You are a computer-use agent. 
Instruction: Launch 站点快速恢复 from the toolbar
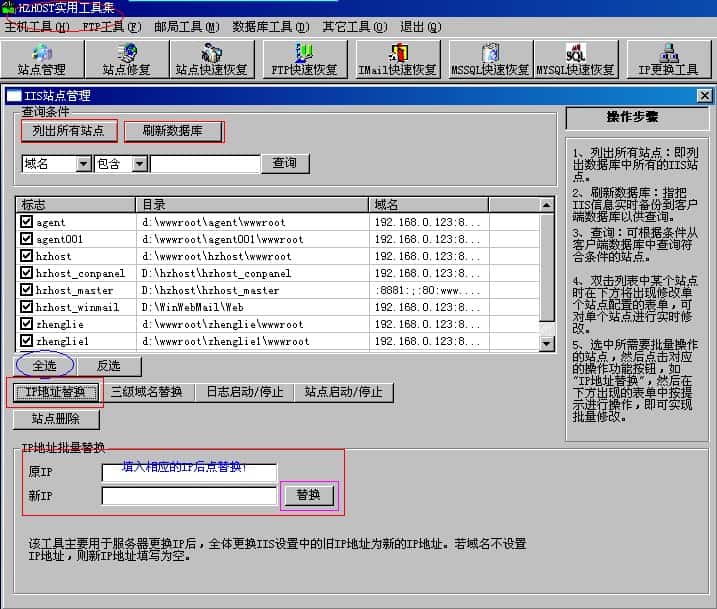click(x=211, y=59)
